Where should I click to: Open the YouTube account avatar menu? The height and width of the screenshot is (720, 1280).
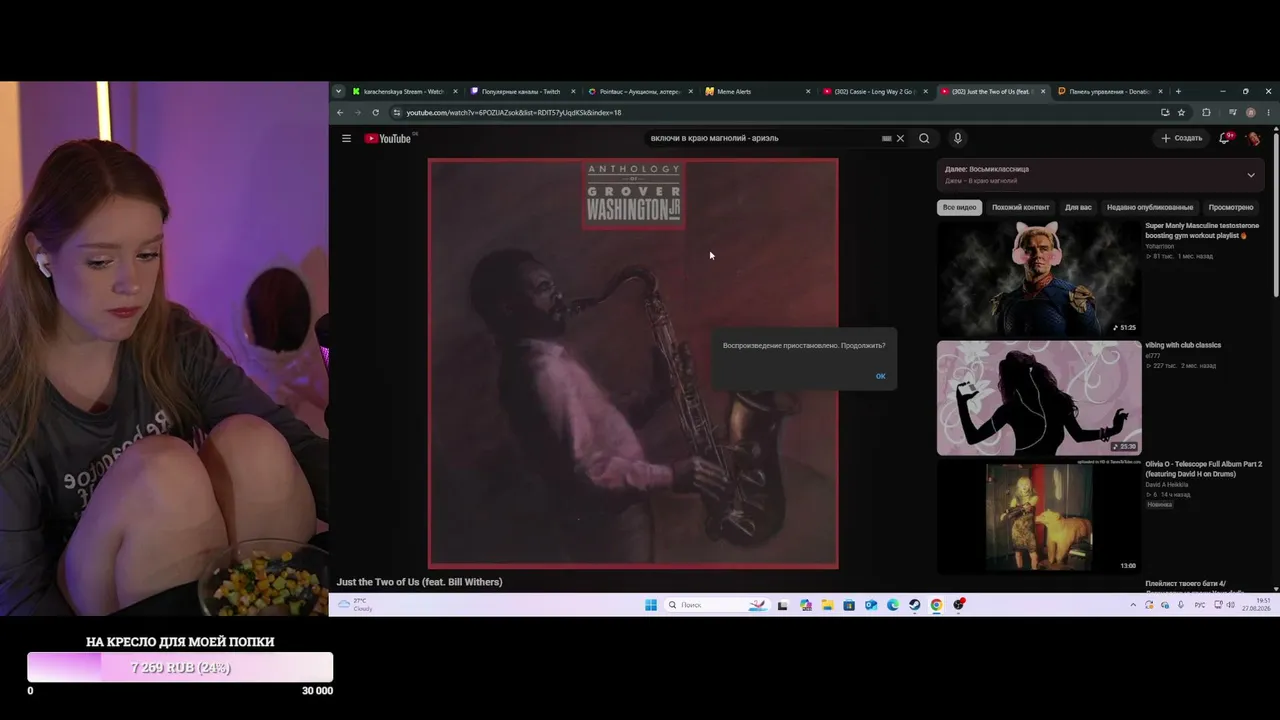coord(1253,138)
